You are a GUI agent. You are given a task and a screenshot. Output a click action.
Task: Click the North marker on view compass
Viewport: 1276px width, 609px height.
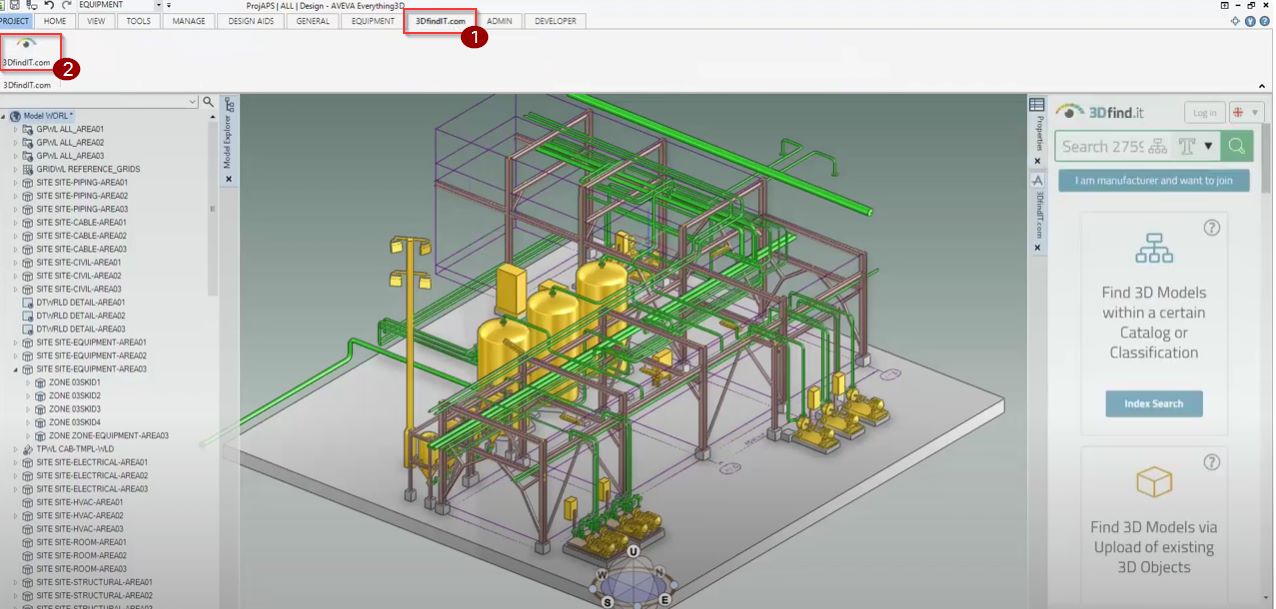[660, 572]
